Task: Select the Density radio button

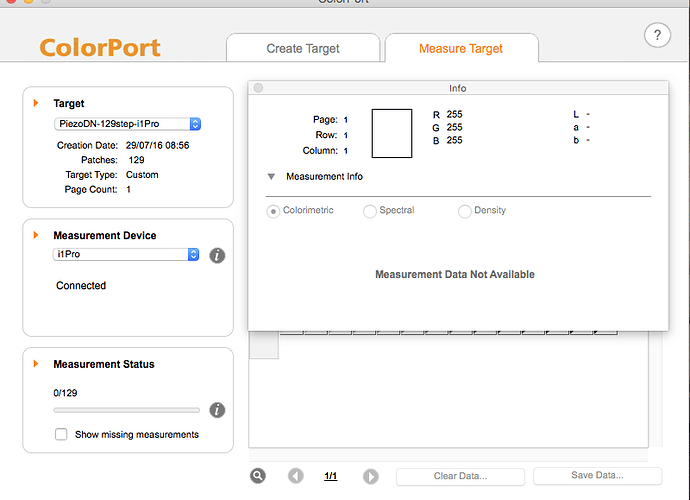Action: pyautogui.click(x=465, y=211)
